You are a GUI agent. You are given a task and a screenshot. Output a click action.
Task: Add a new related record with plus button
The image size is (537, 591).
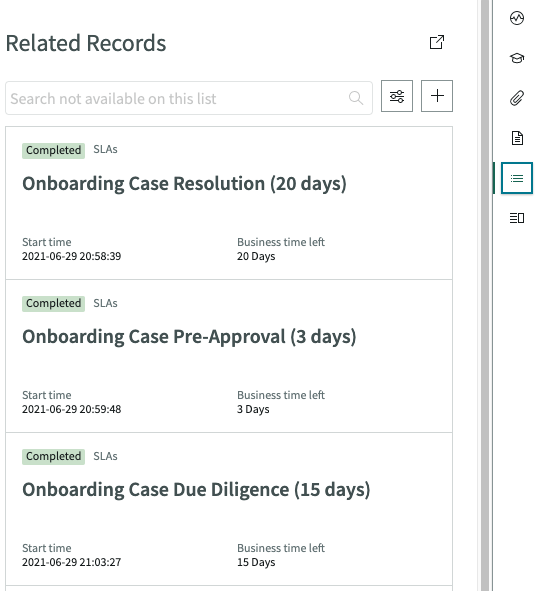pyautogui.click(x=437, y=96)
